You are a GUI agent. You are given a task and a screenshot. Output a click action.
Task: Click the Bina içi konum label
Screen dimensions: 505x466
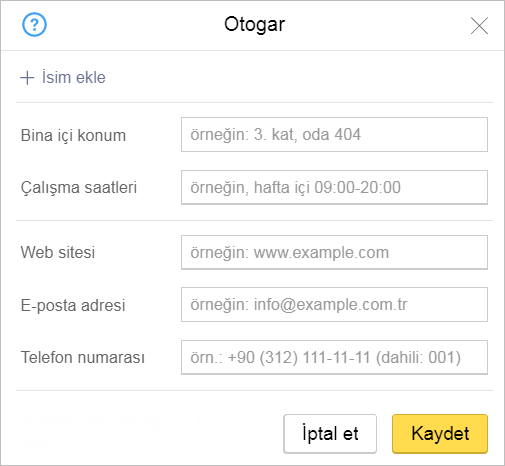point(73,135)
